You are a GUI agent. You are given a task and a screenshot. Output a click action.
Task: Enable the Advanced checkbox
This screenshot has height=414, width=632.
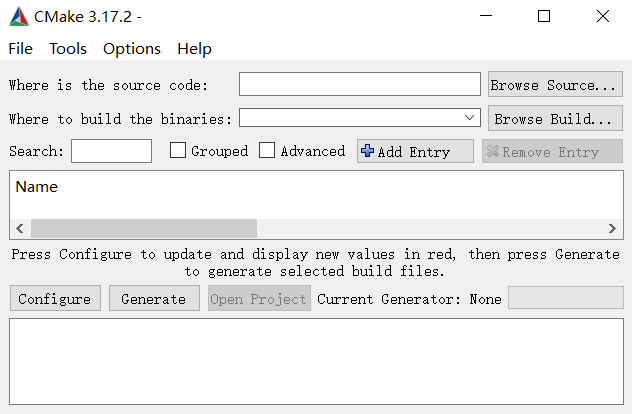coord(267,150)
